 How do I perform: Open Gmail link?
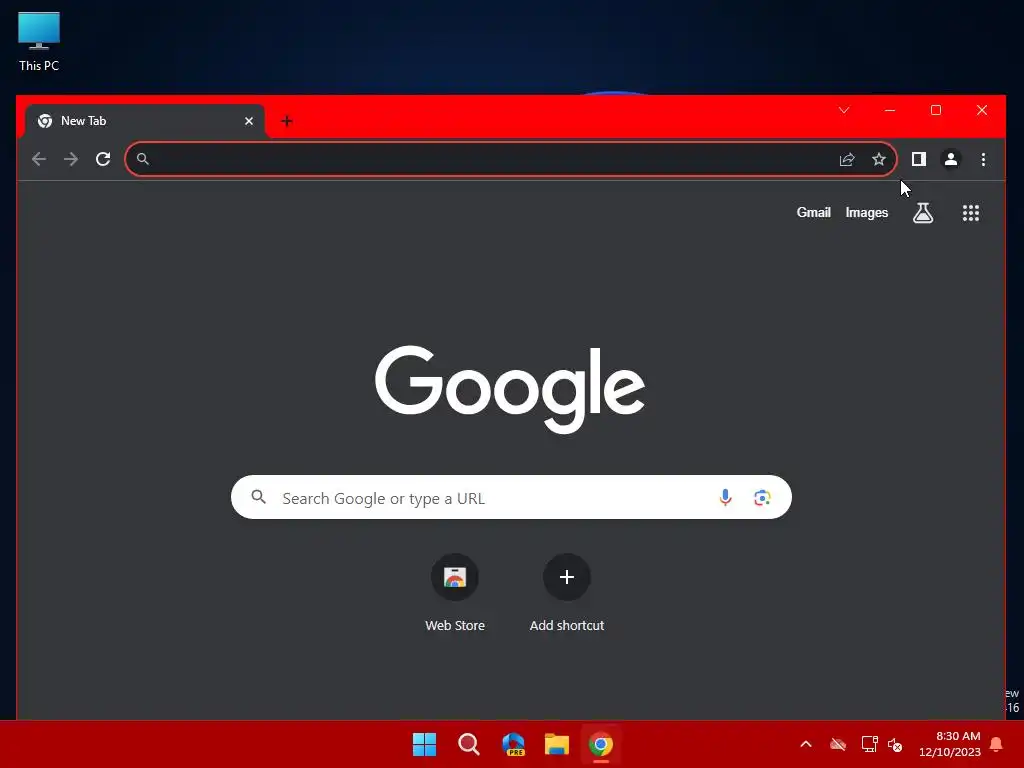[813, 212]
